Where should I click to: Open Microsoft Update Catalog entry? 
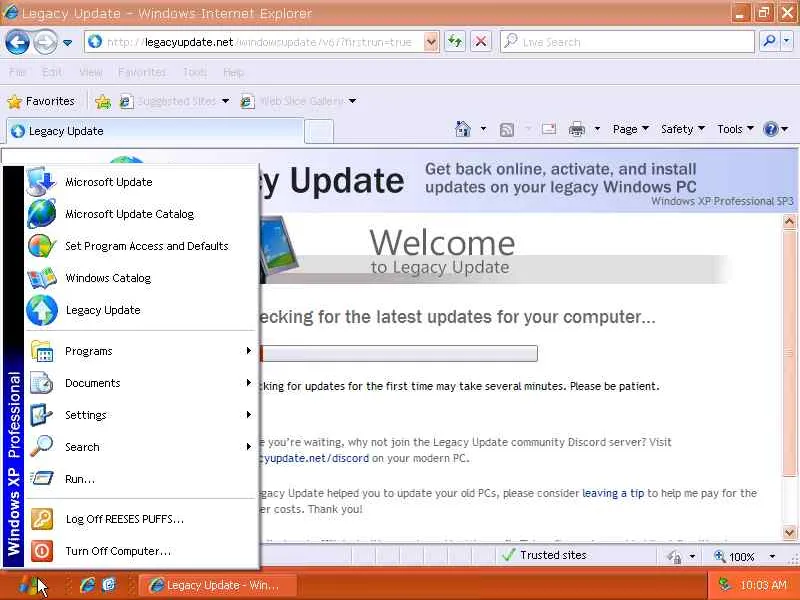pos(142,214)
